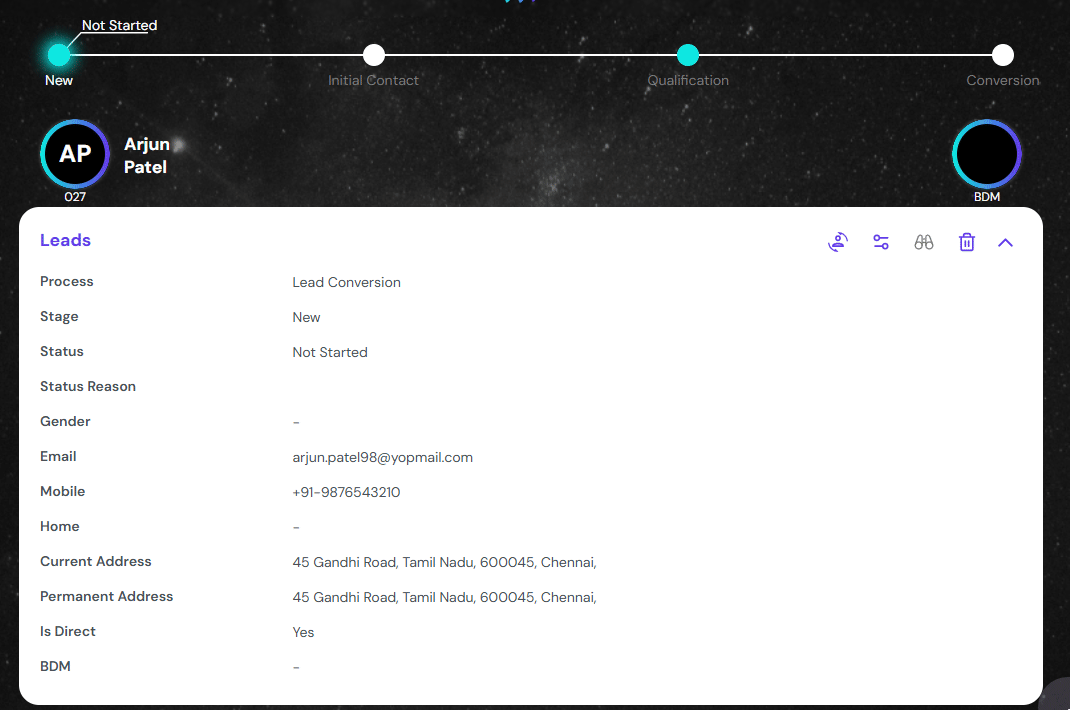Select the New stage node
This screenshot has width=1070, height=710.
(59, 55)
